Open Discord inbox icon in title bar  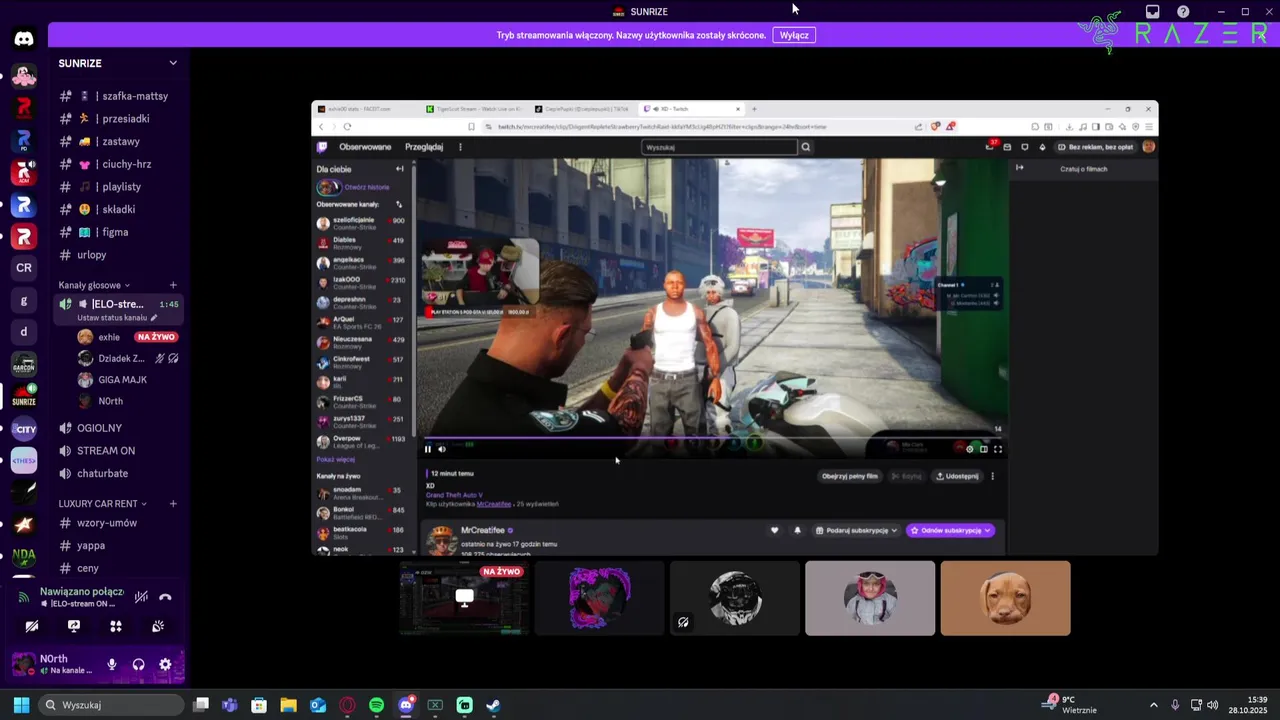[x=1153, y=12]
